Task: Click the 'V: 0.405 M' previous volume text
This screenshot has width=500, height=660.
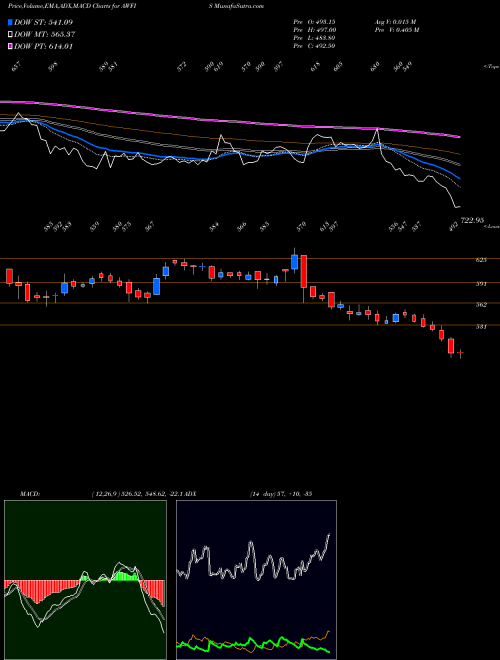Action: coord(404,30)
